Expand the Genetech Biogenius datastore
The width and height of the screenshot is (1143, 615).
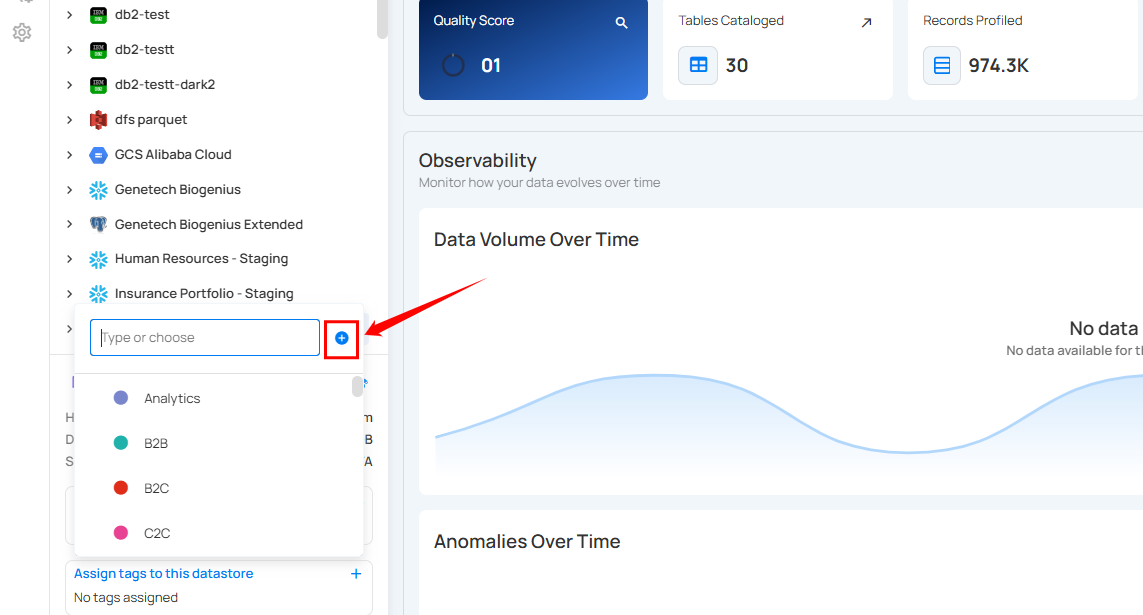pyautogui.click(x=69, y=190)
